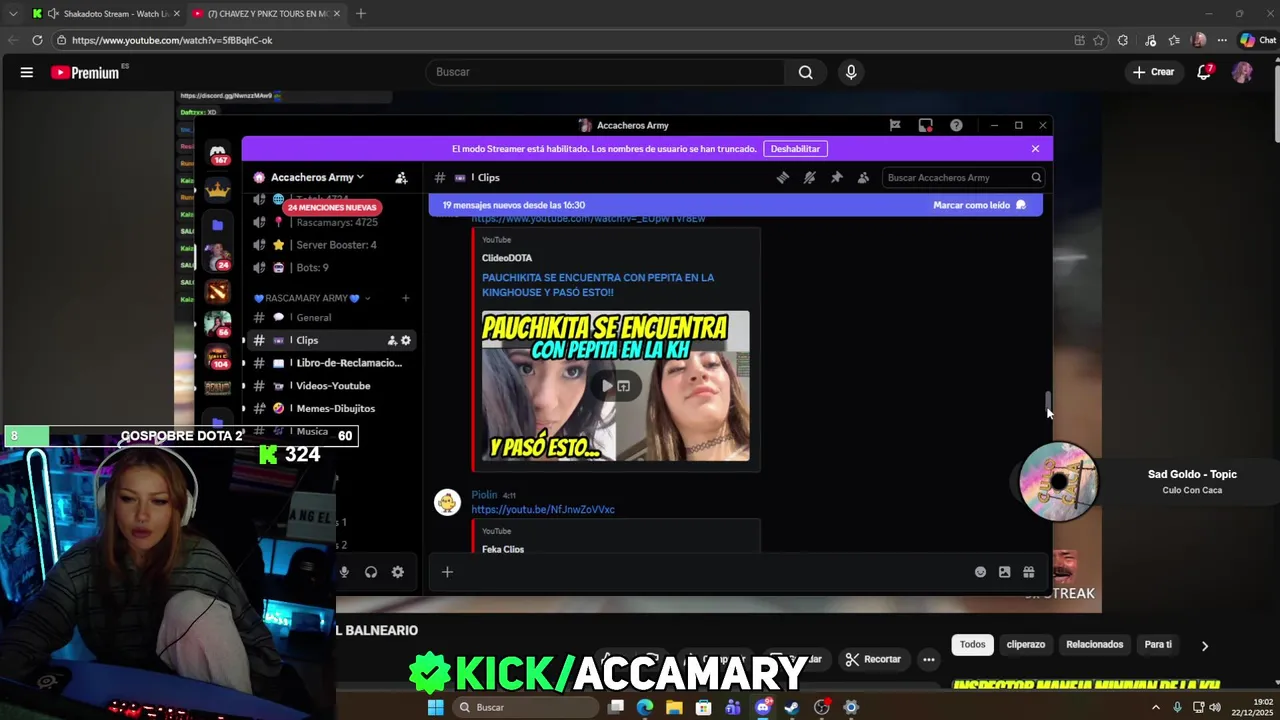Open YouTube guide hamburger menu
The image size is (1280, 720).
[27, 72]
